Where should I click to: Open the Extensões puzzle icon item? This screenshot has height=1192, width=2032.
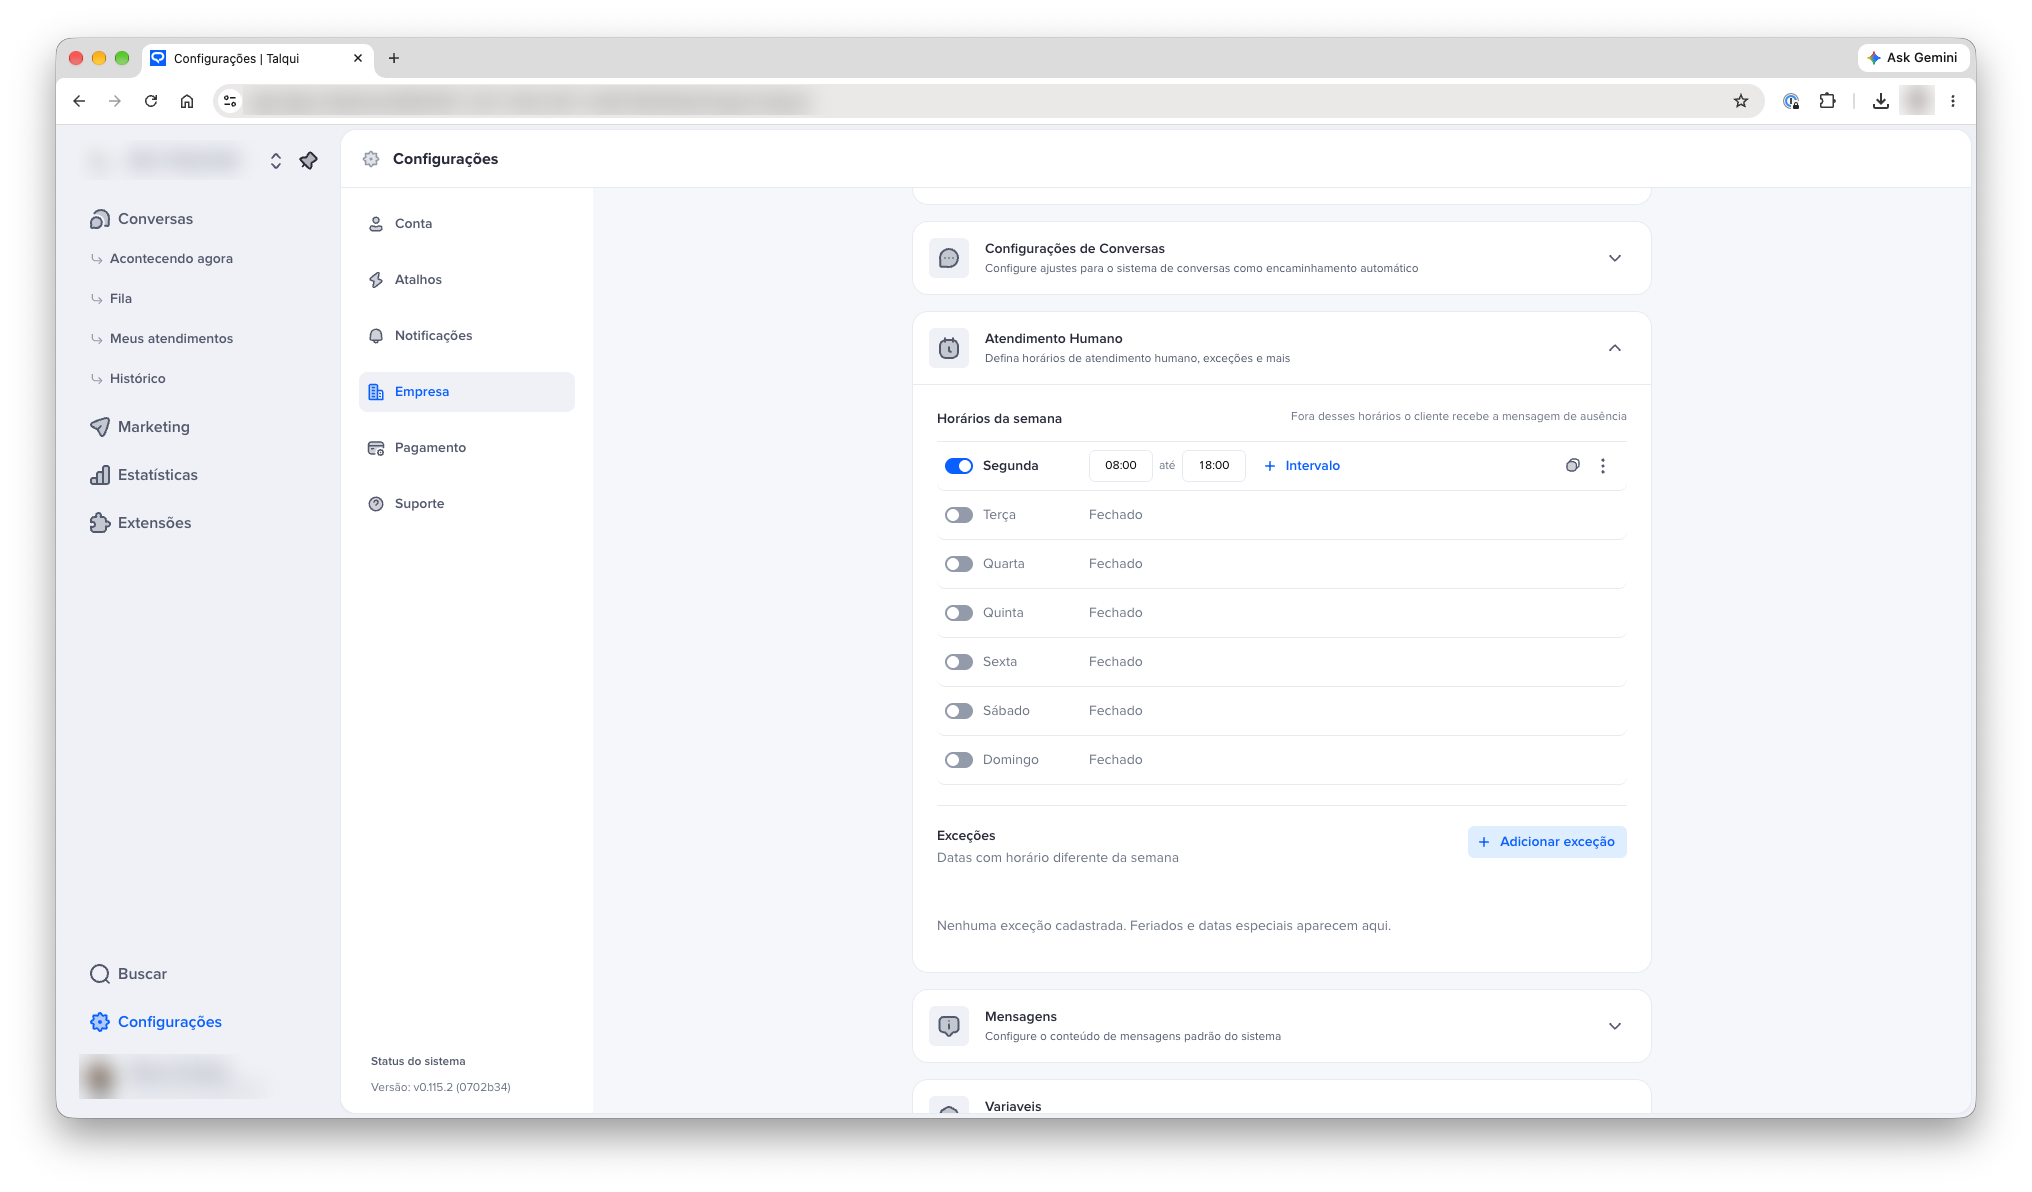(100, 523)
